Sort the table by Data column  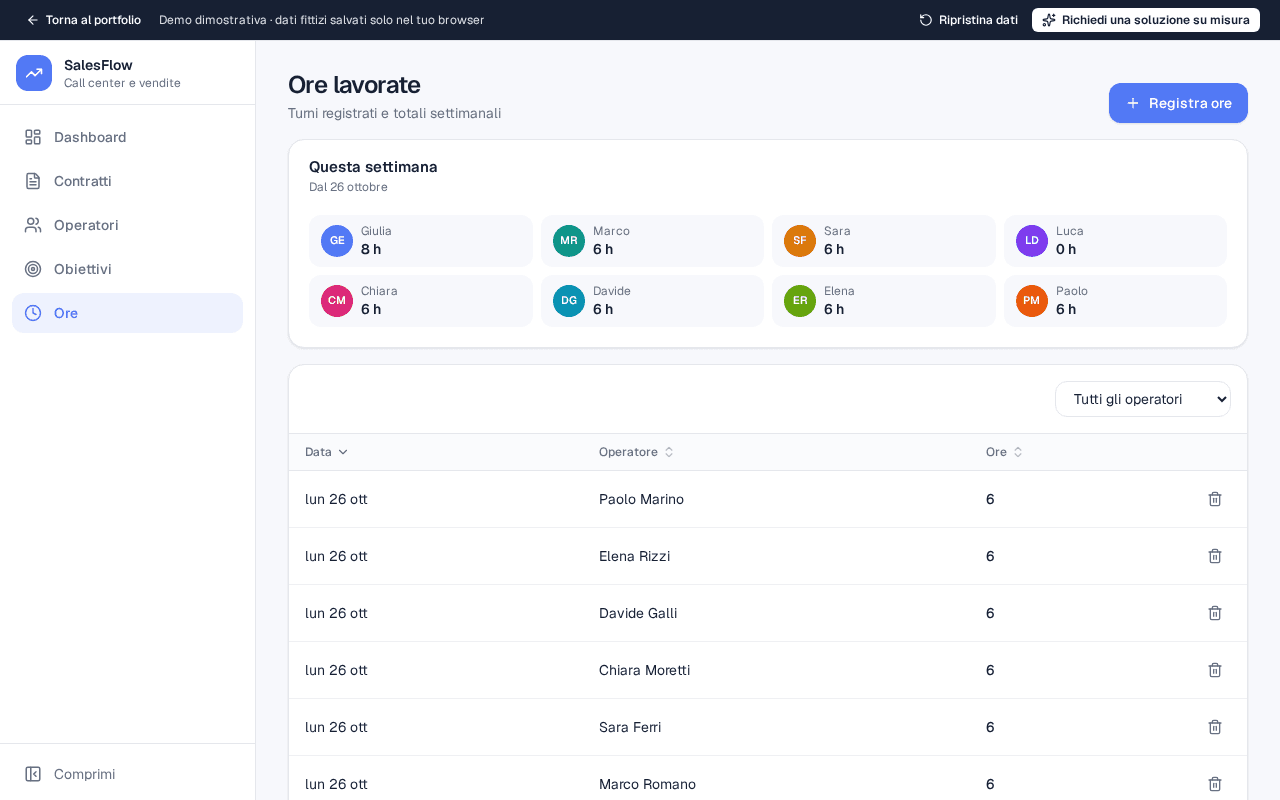coord(327,452)
